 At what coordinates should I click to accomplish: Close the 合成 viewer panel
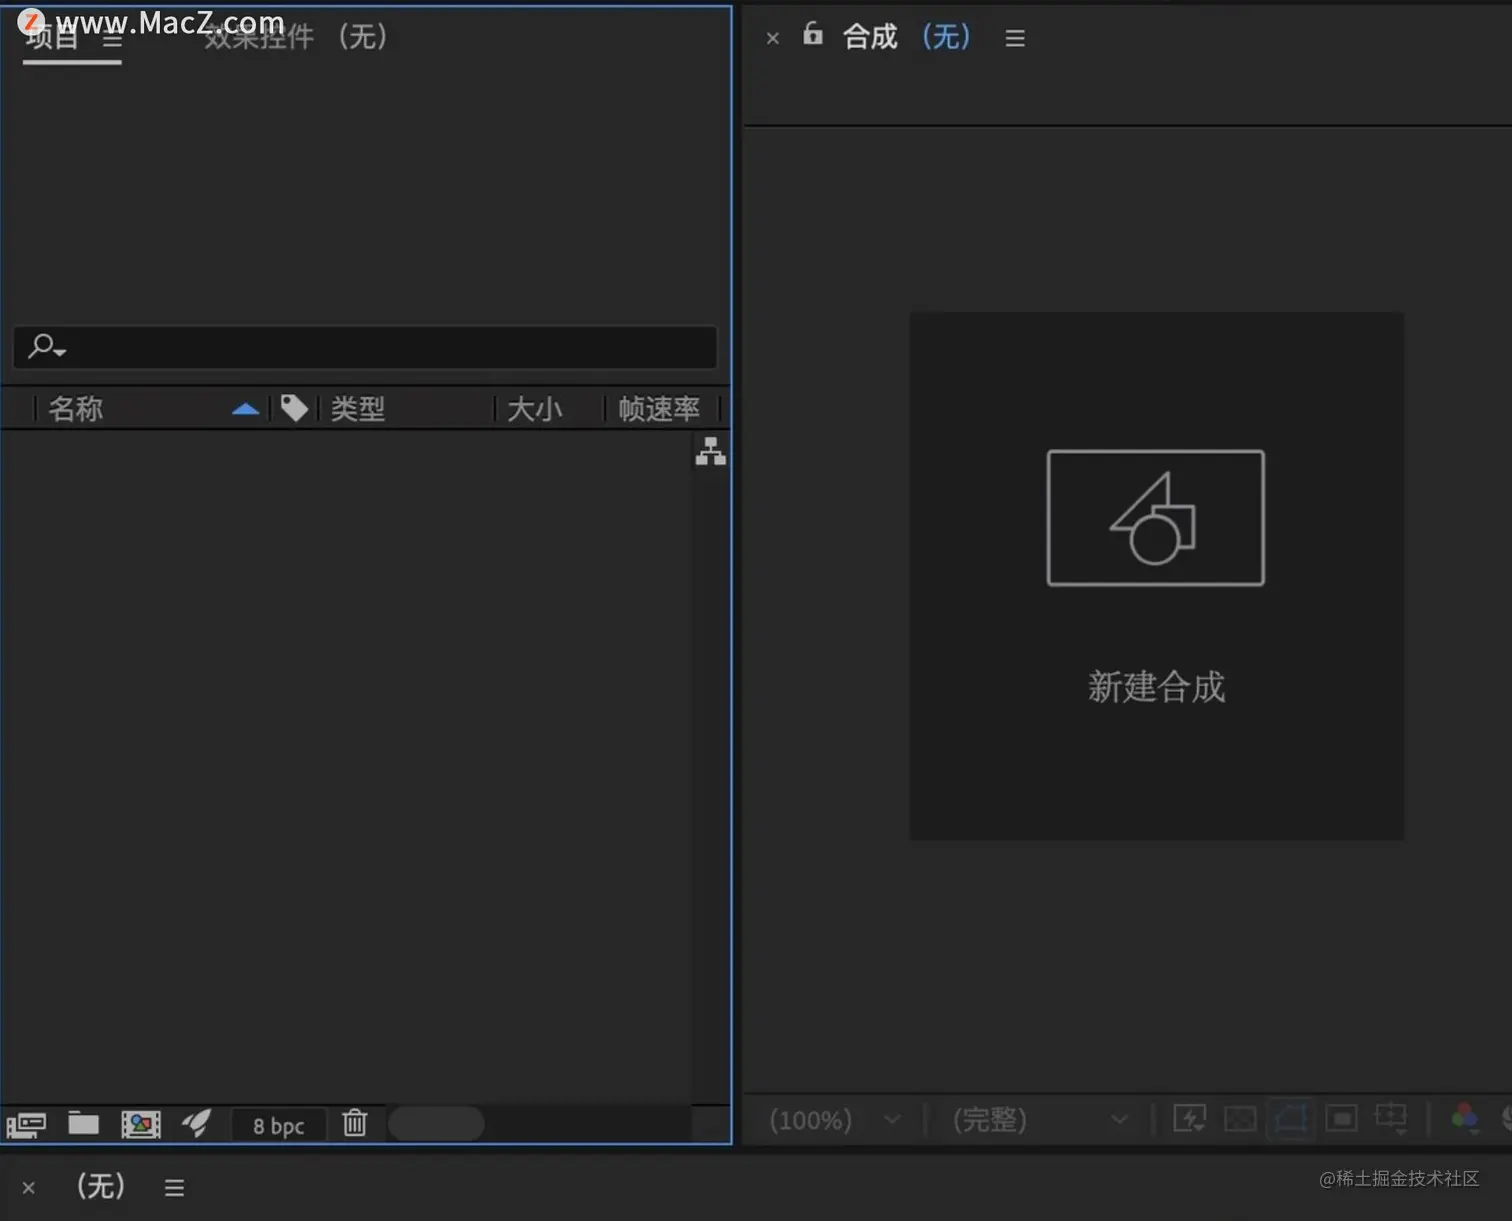pyautogui.click(x=772, y=38)
